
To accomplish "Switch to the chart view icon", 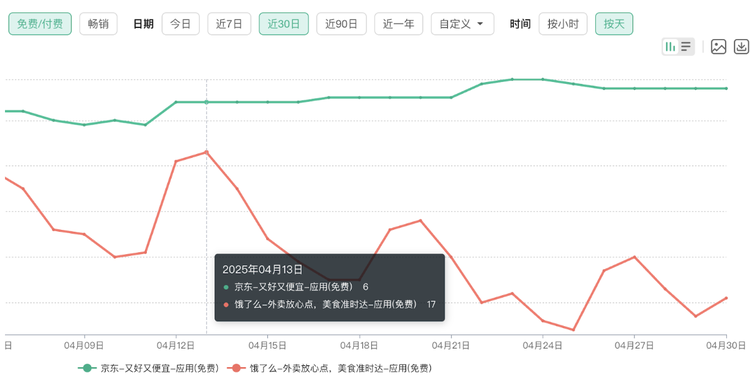I will 671,47.
